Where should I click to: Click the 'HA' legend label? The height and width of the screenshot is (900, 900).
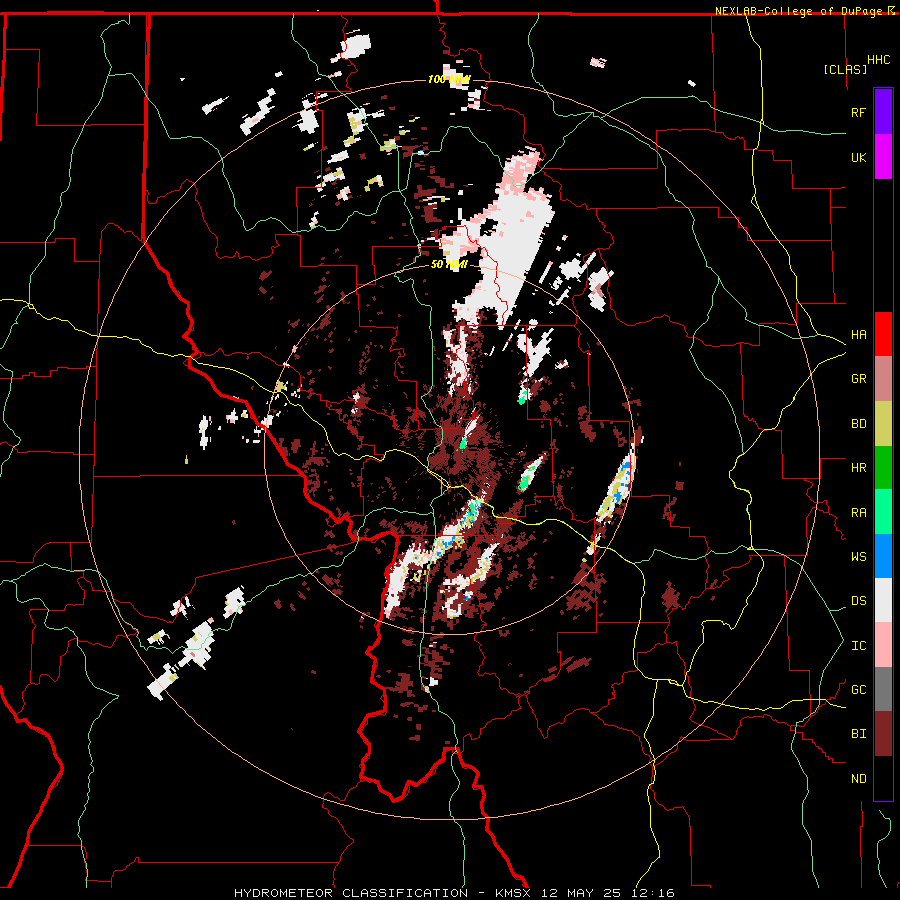coord(858,335)
